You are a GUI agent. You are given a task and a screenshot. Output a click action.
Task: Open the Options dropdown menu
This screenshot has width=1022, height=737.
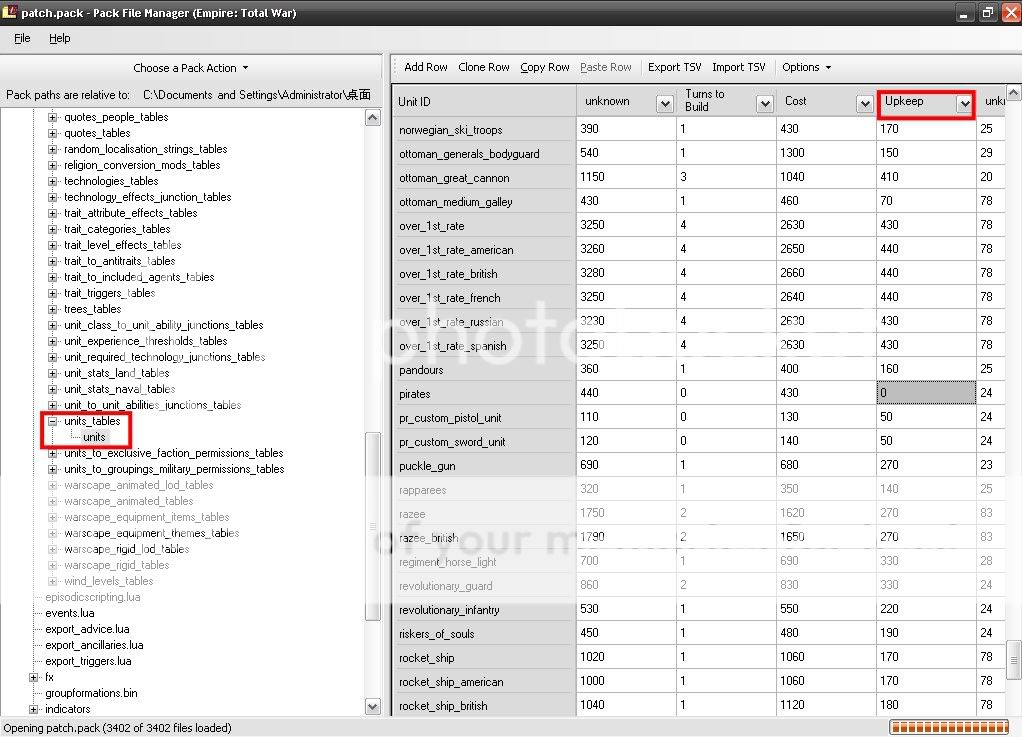click(807, 67)
